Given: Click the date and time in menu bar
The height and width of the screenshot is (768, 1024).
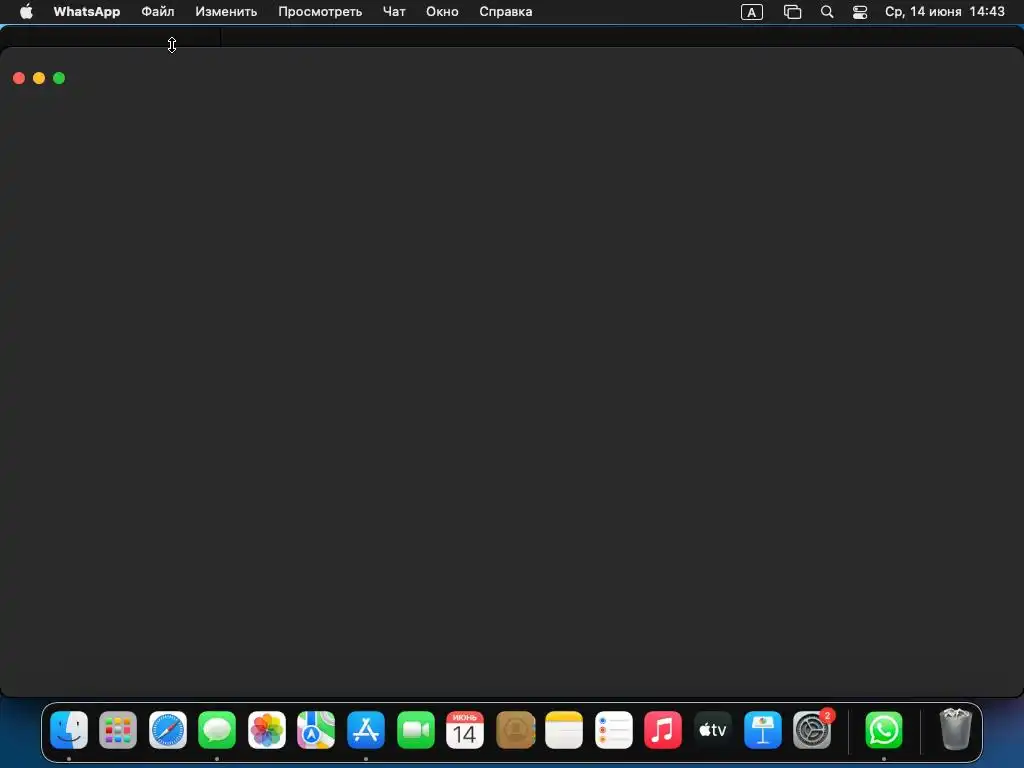Looking at the screenshot, I should pos(944,12).
